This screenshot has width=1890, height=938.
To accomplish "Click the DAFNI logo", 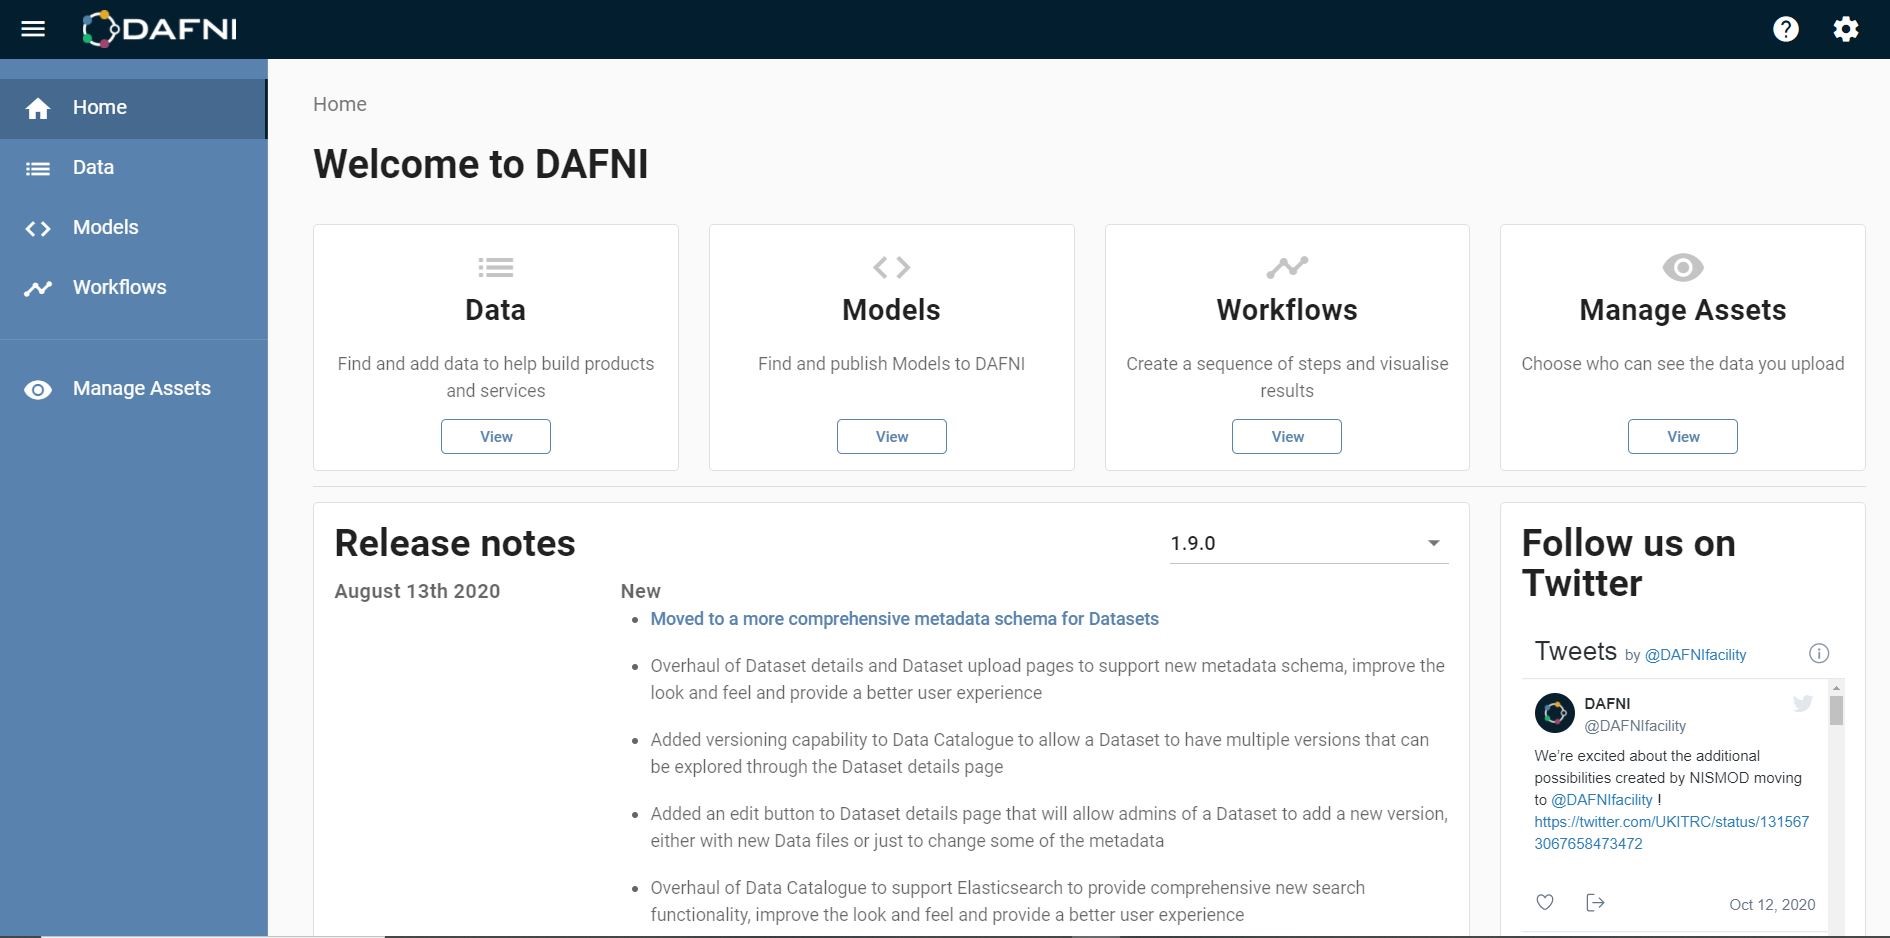I will pyautogui.click(x=160, y=29).
